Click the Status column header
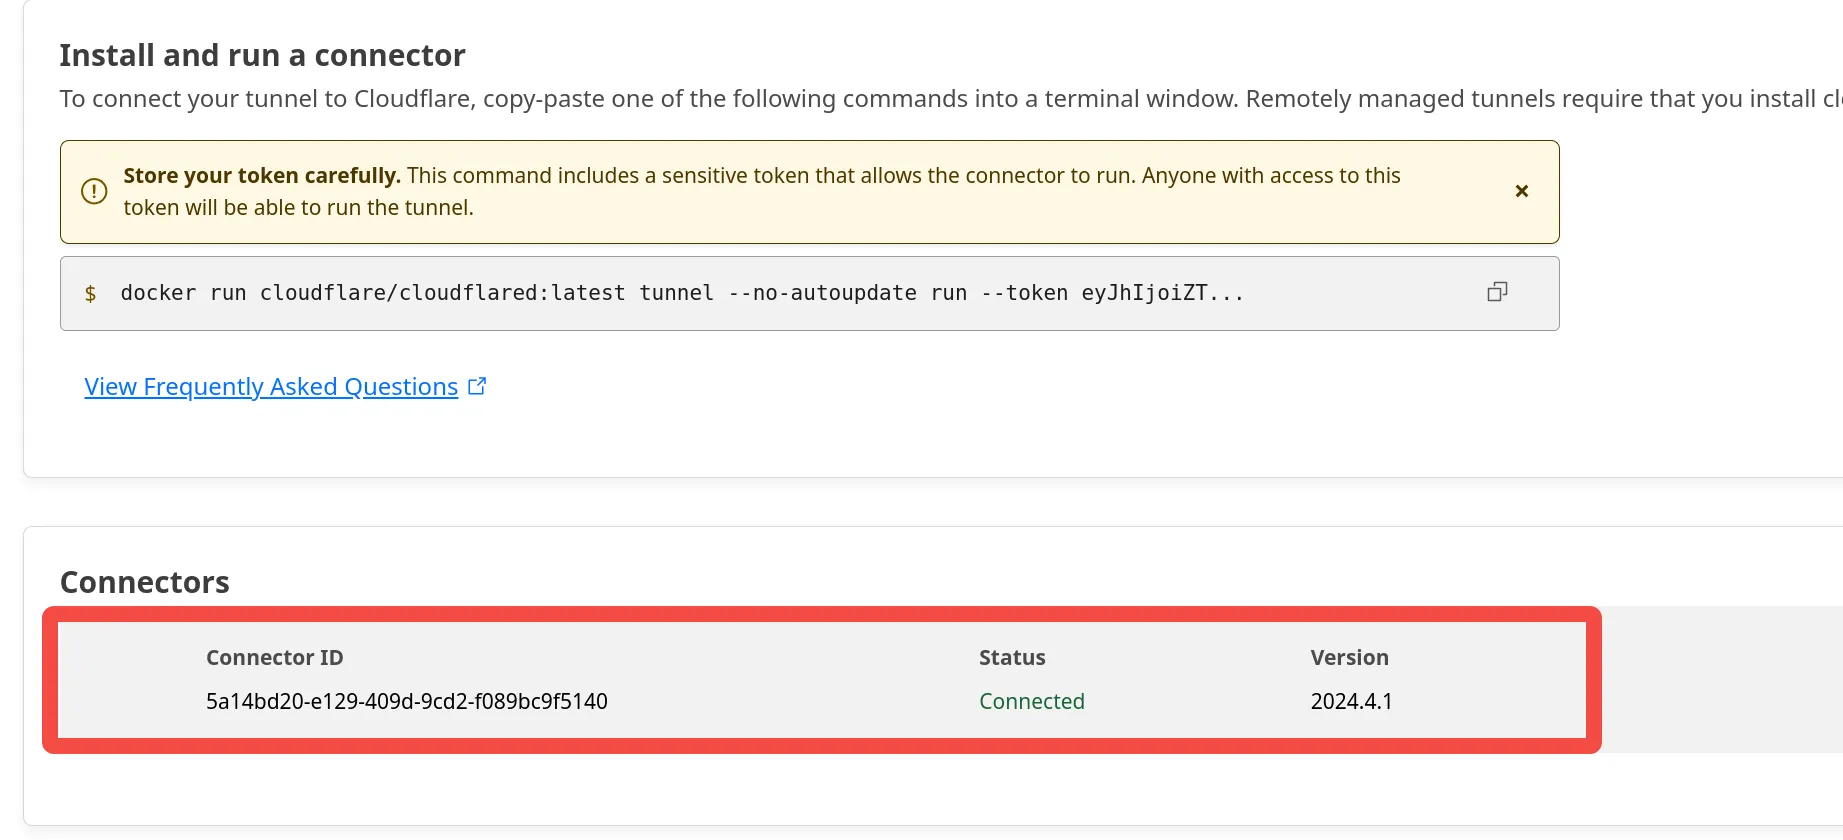 click(1011, 658)
